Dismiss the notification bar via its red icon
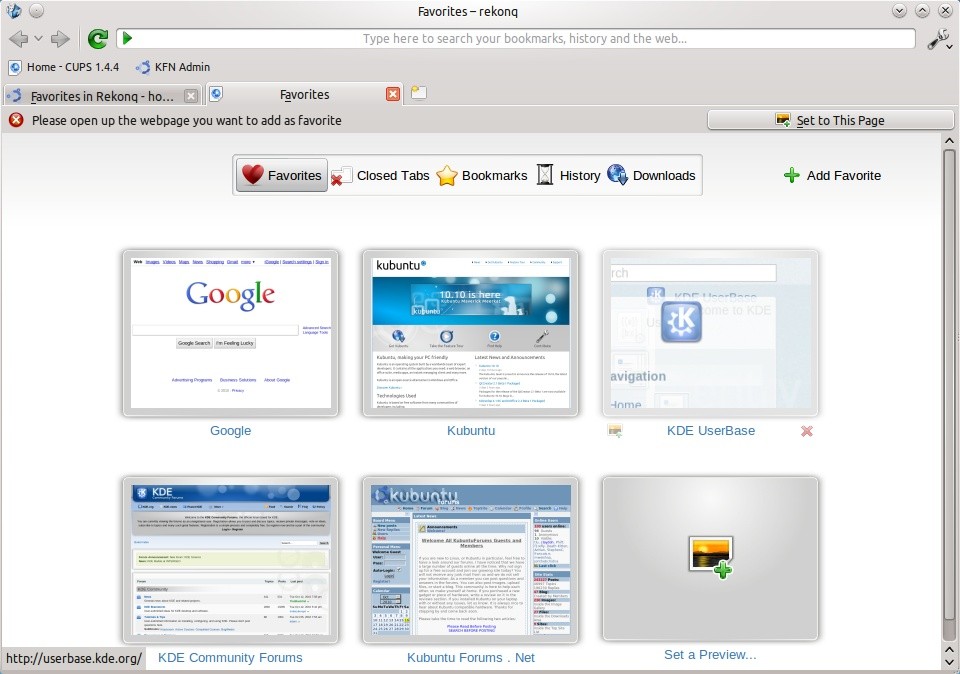Viewport: 960px width, 674px height. point(16,120)
